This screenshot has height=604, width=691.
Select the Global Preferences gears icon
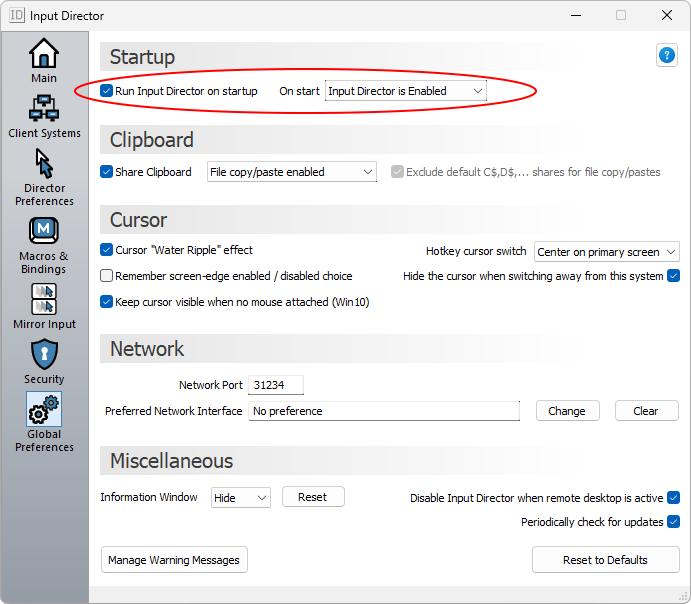(x=44, y=409)
